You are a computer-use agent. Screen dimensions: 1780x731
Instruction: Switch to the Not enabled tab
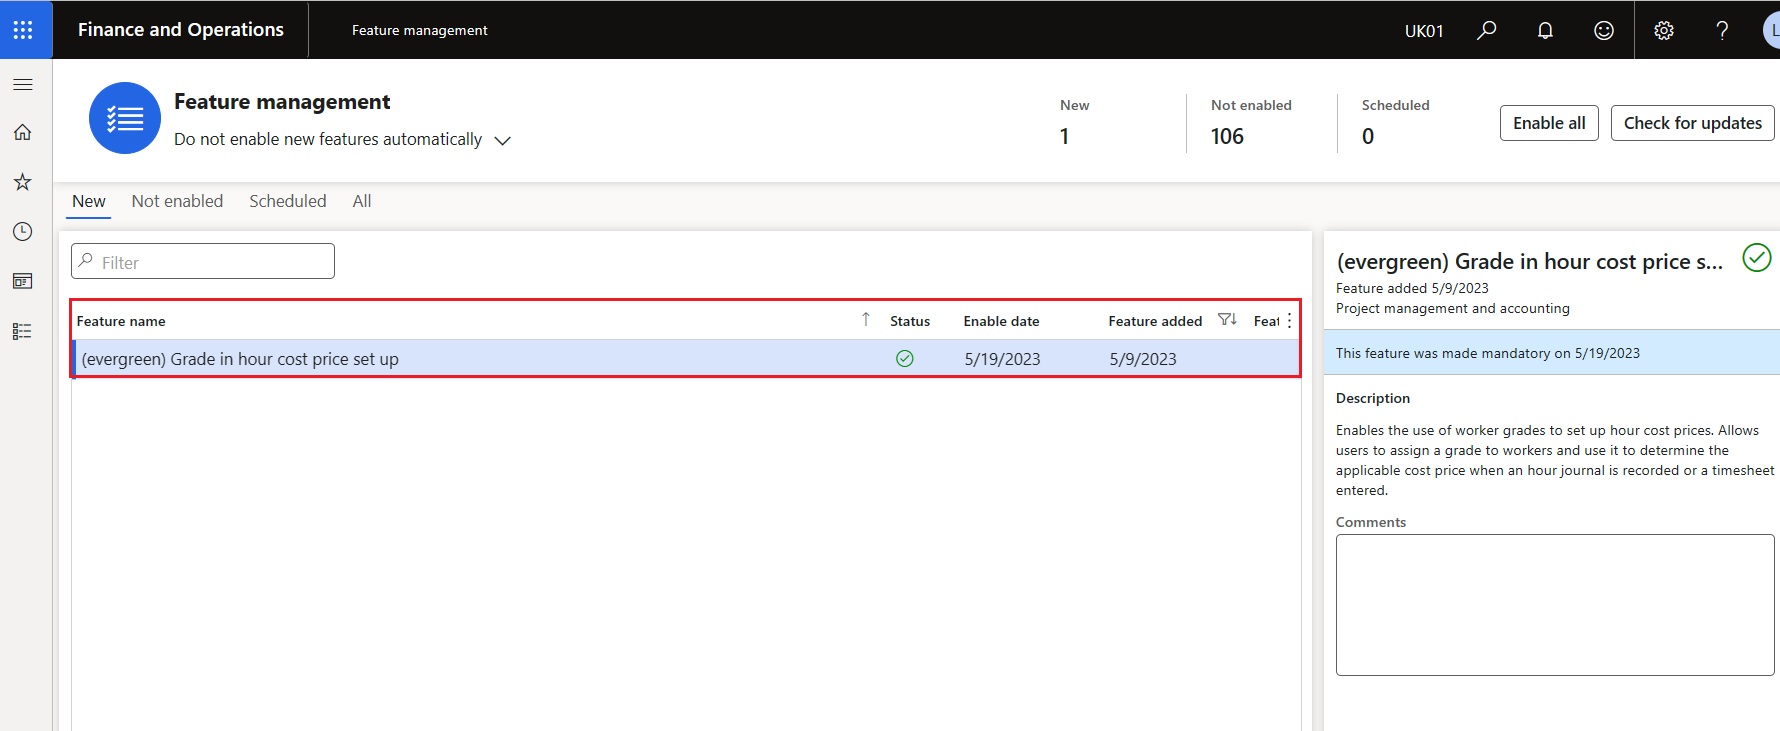pyautogui.click(x=177, y=201)
